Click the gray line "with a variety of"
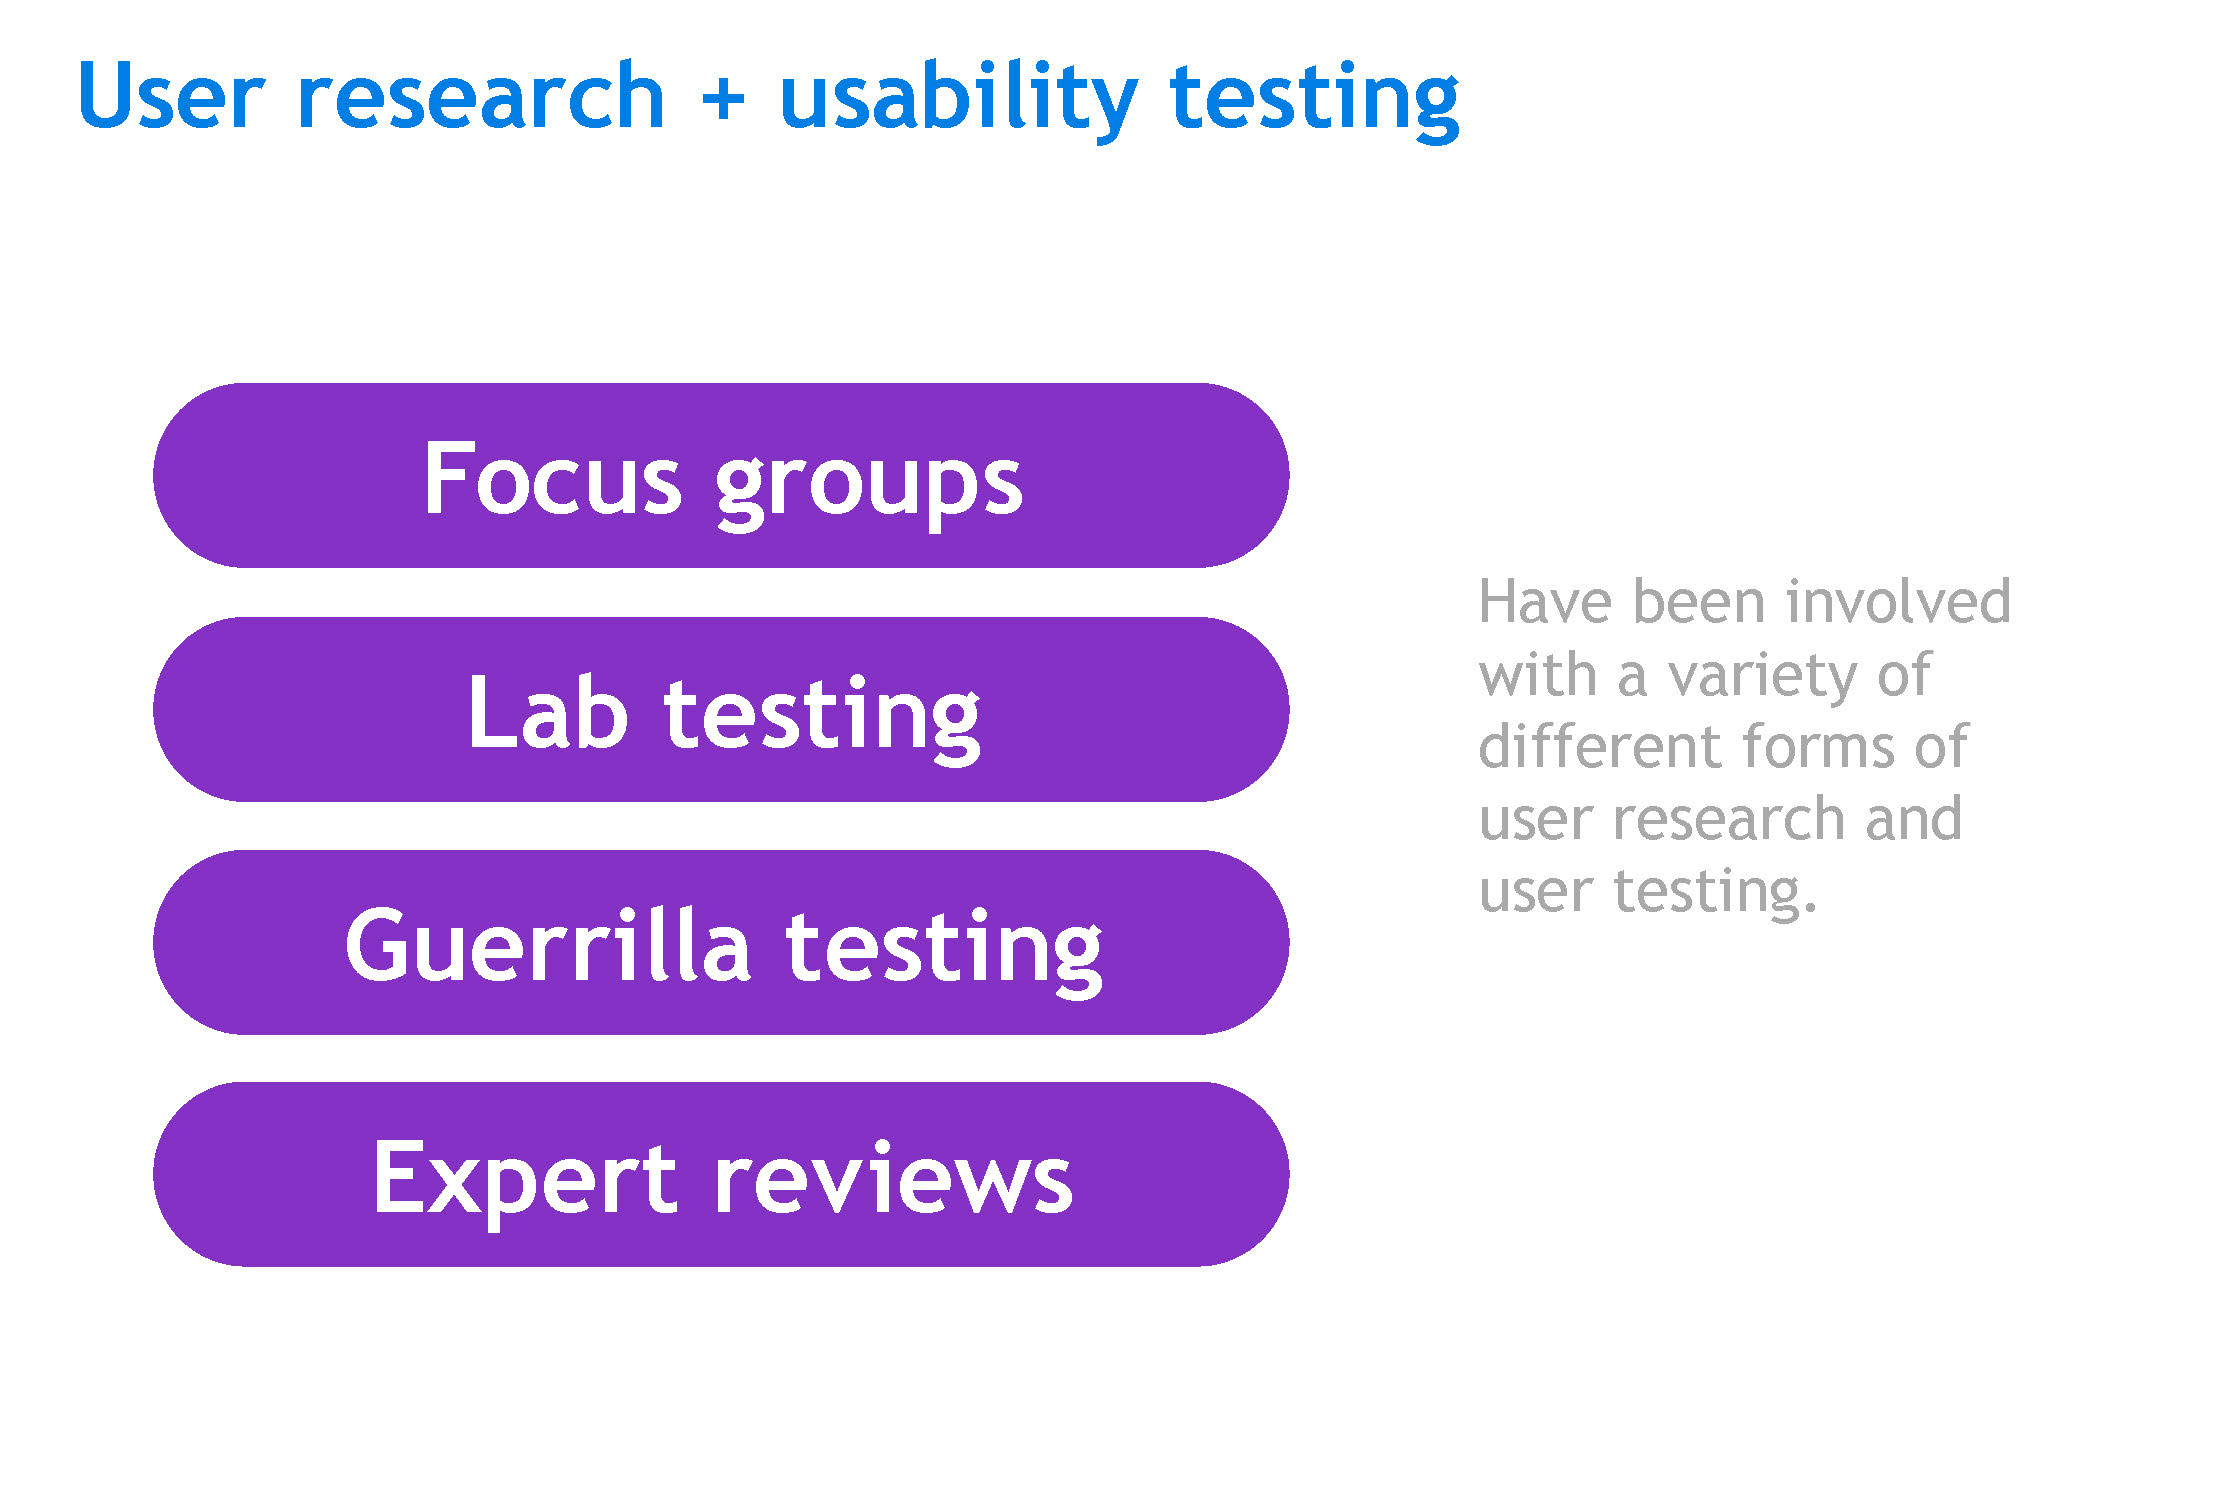 [x=1704, y=675]
